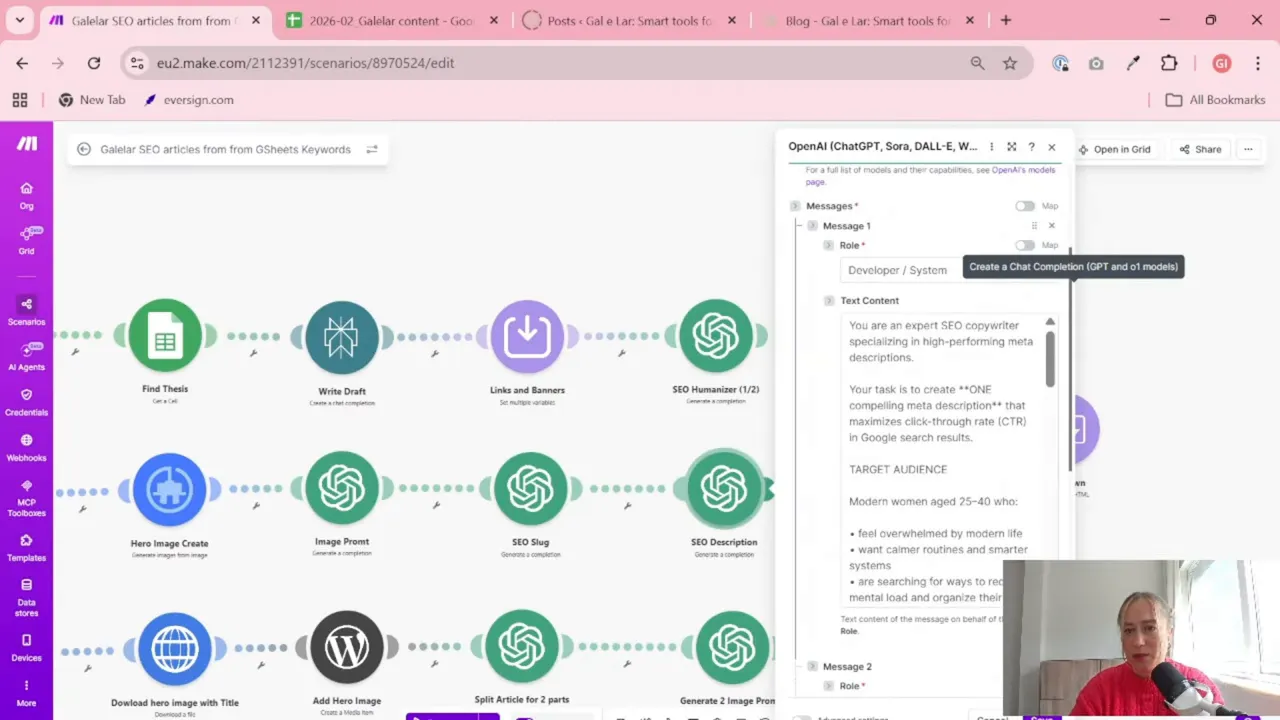Image resolution: width=1280 pixels, height=720 pixels.
Task: Toggle Map switch for Role
Action: [x=1025, y=245]
